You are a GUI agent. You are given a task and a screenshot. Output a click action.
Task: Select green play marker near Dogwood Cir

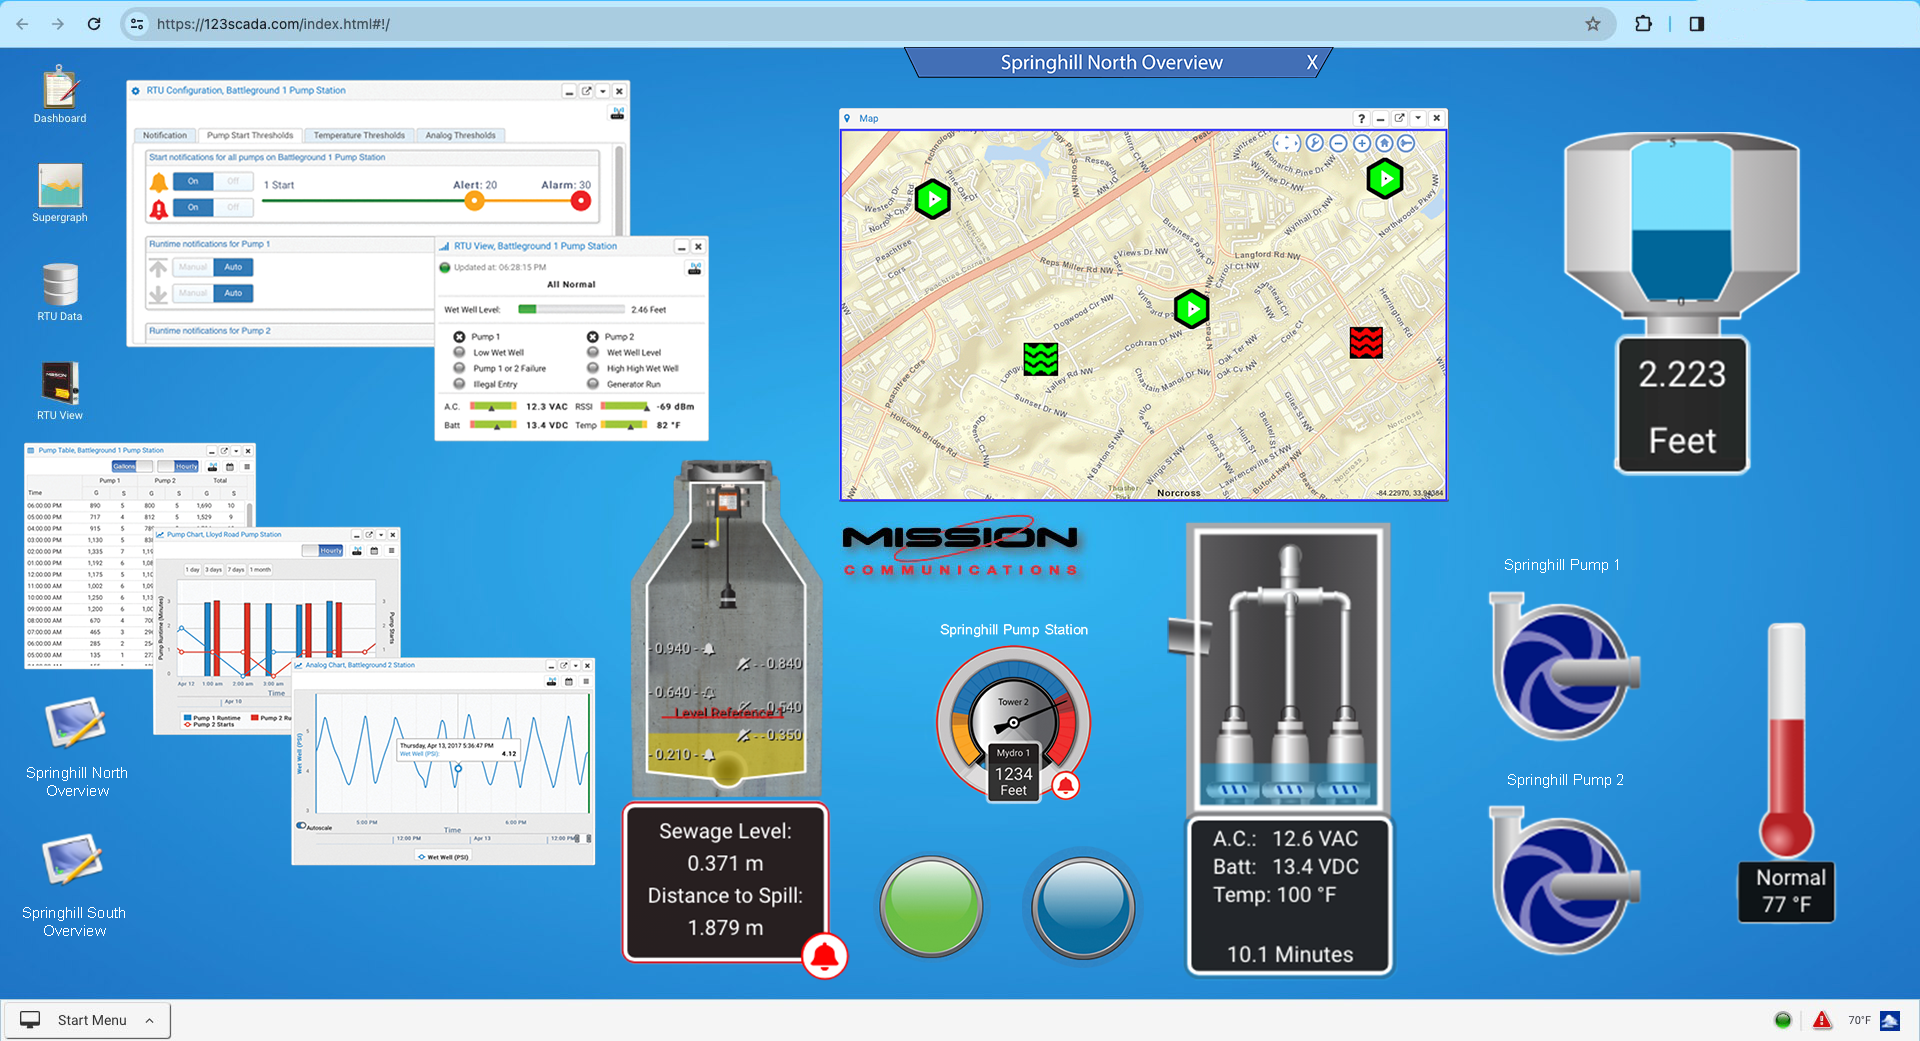point(1191,309)
